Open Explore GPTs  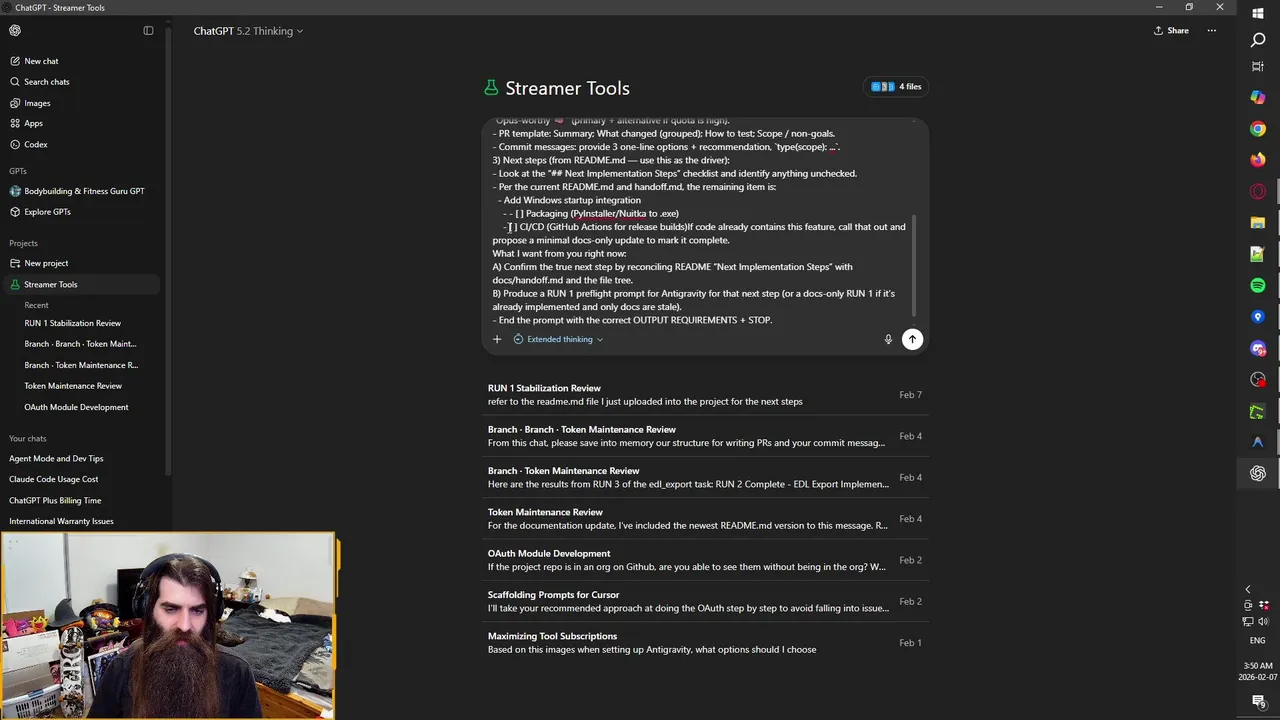coord(47,212)
